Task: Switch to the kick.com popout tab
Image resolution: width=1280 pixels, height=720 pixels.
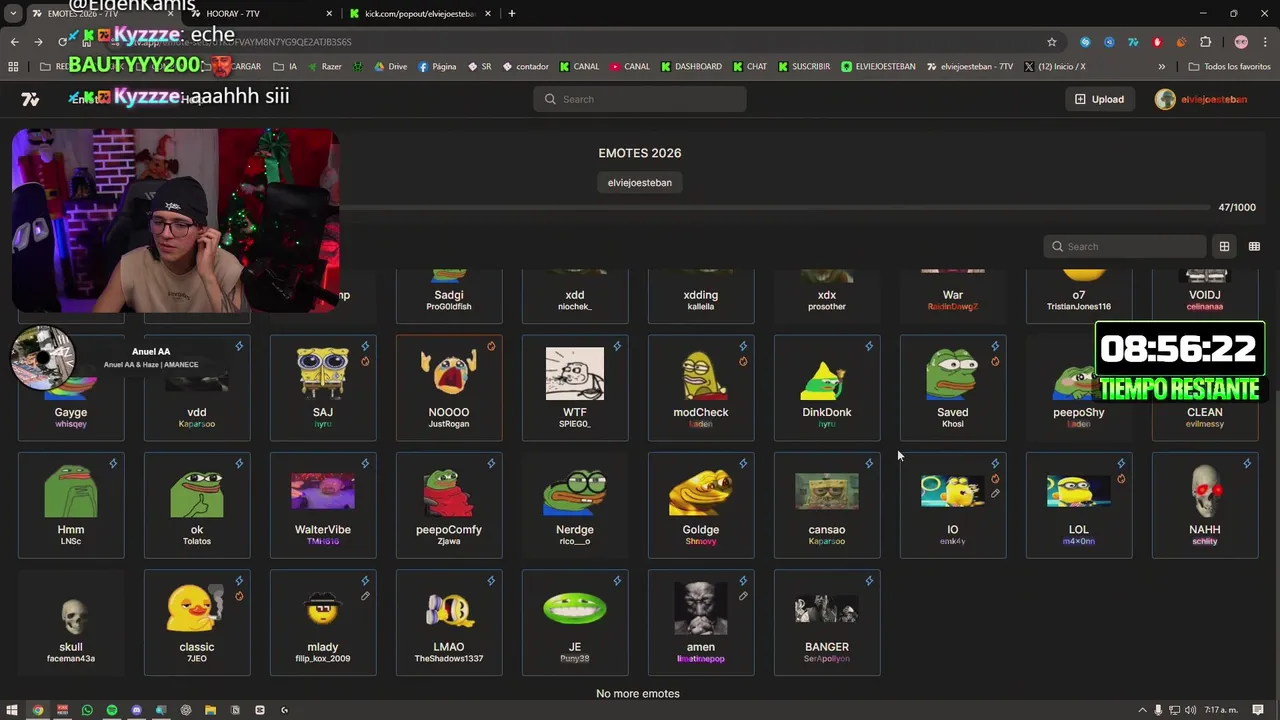Action: coord(420,13)
